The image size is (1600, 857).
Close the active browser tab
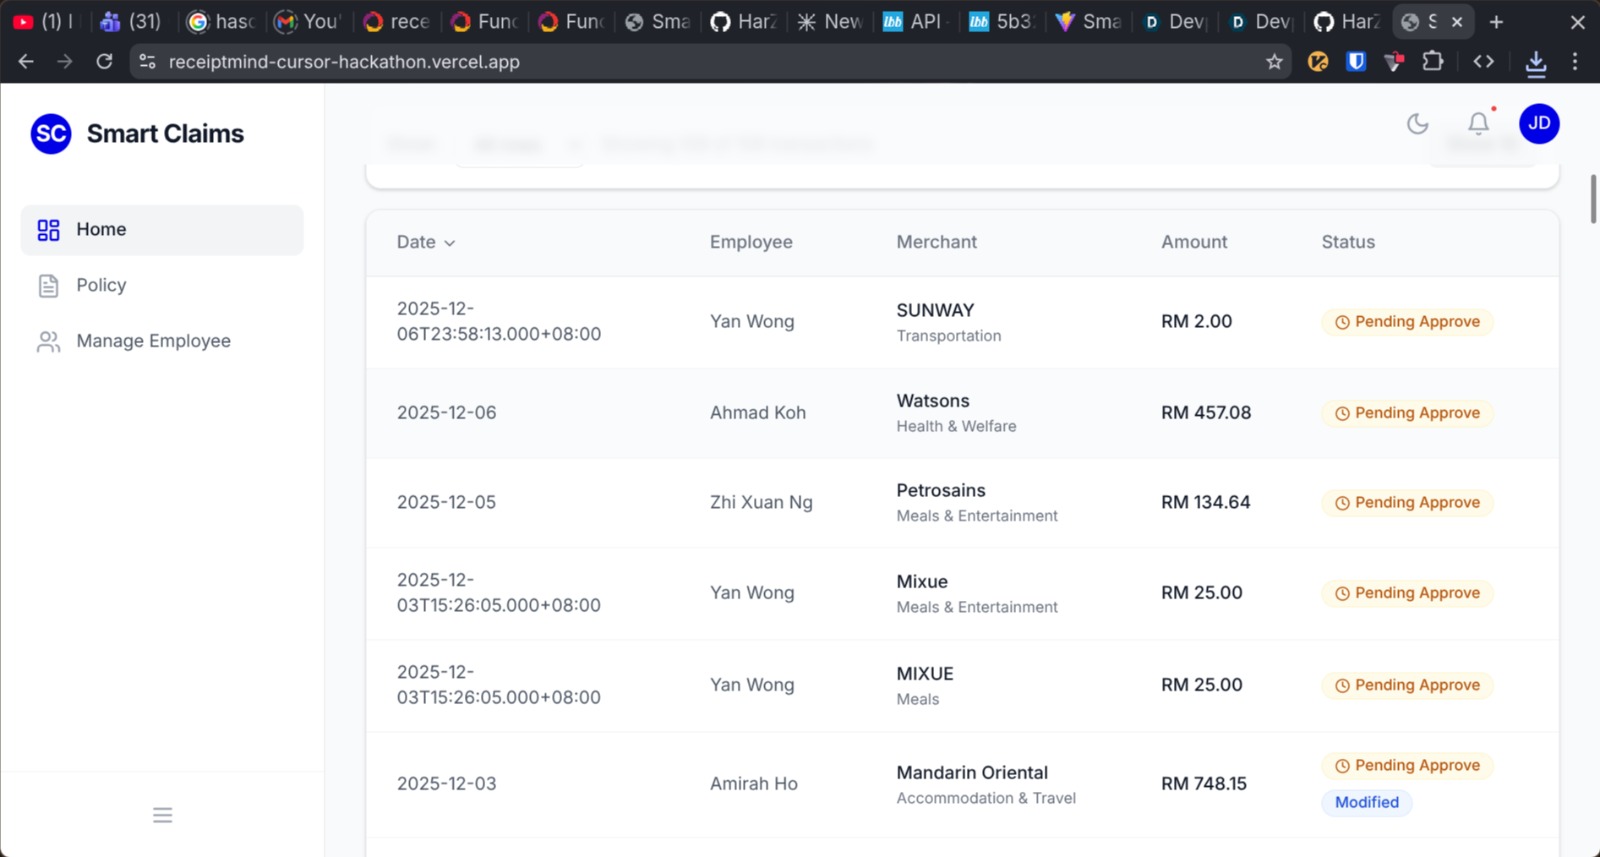(1457, 22)
